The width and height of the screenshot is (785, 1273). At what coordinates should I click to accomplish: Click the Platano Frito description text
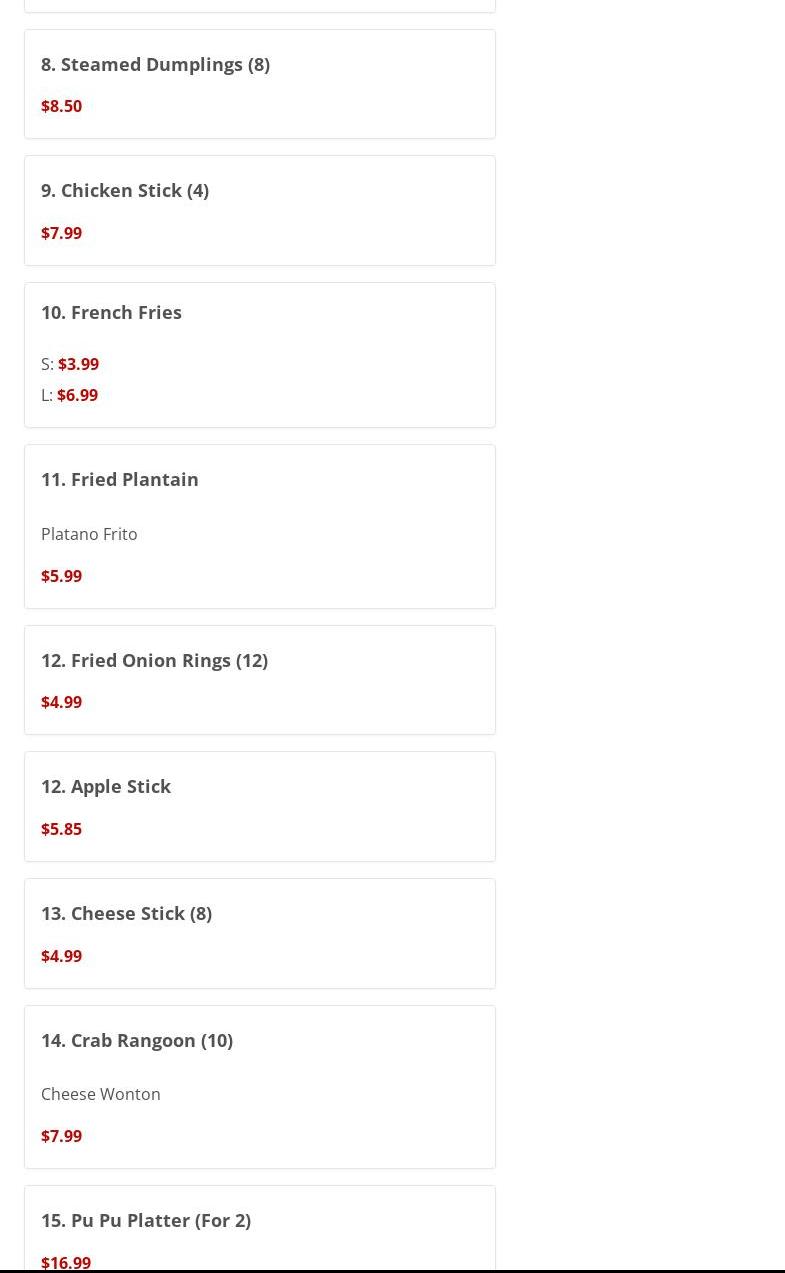pos(89,534)
